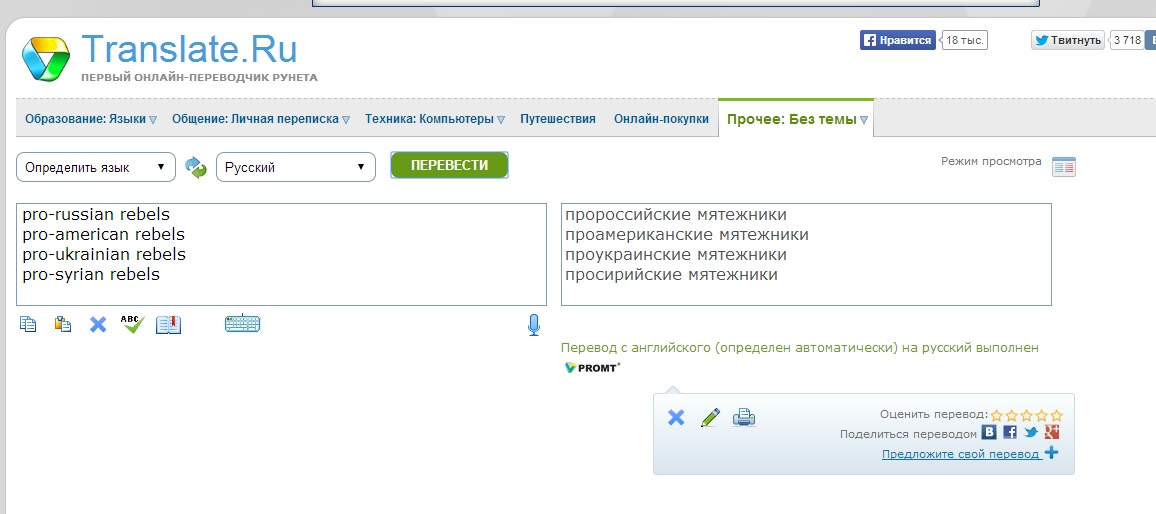1156x514 pixels.
Task: Click the line 'просирийские мятежники'
Action: click(x=672, y=275)
